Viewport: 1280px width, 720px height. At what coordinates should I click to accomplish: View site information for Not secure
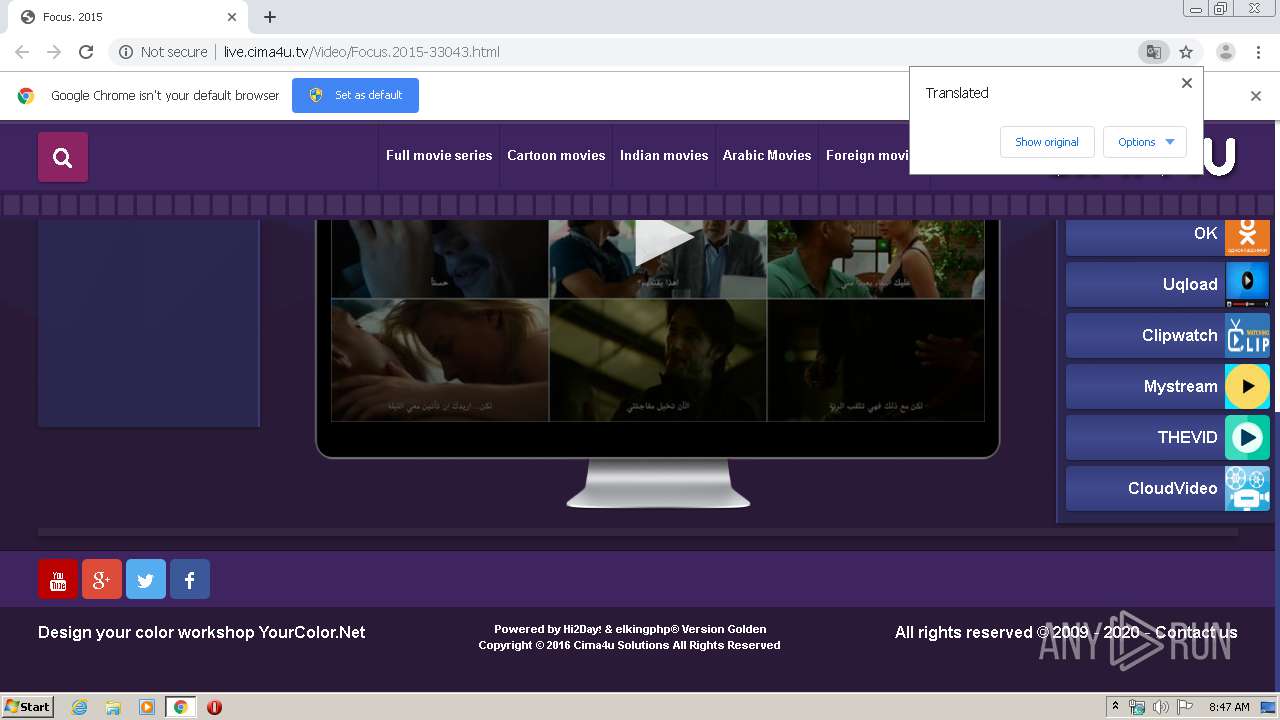[x=163, y=52]
